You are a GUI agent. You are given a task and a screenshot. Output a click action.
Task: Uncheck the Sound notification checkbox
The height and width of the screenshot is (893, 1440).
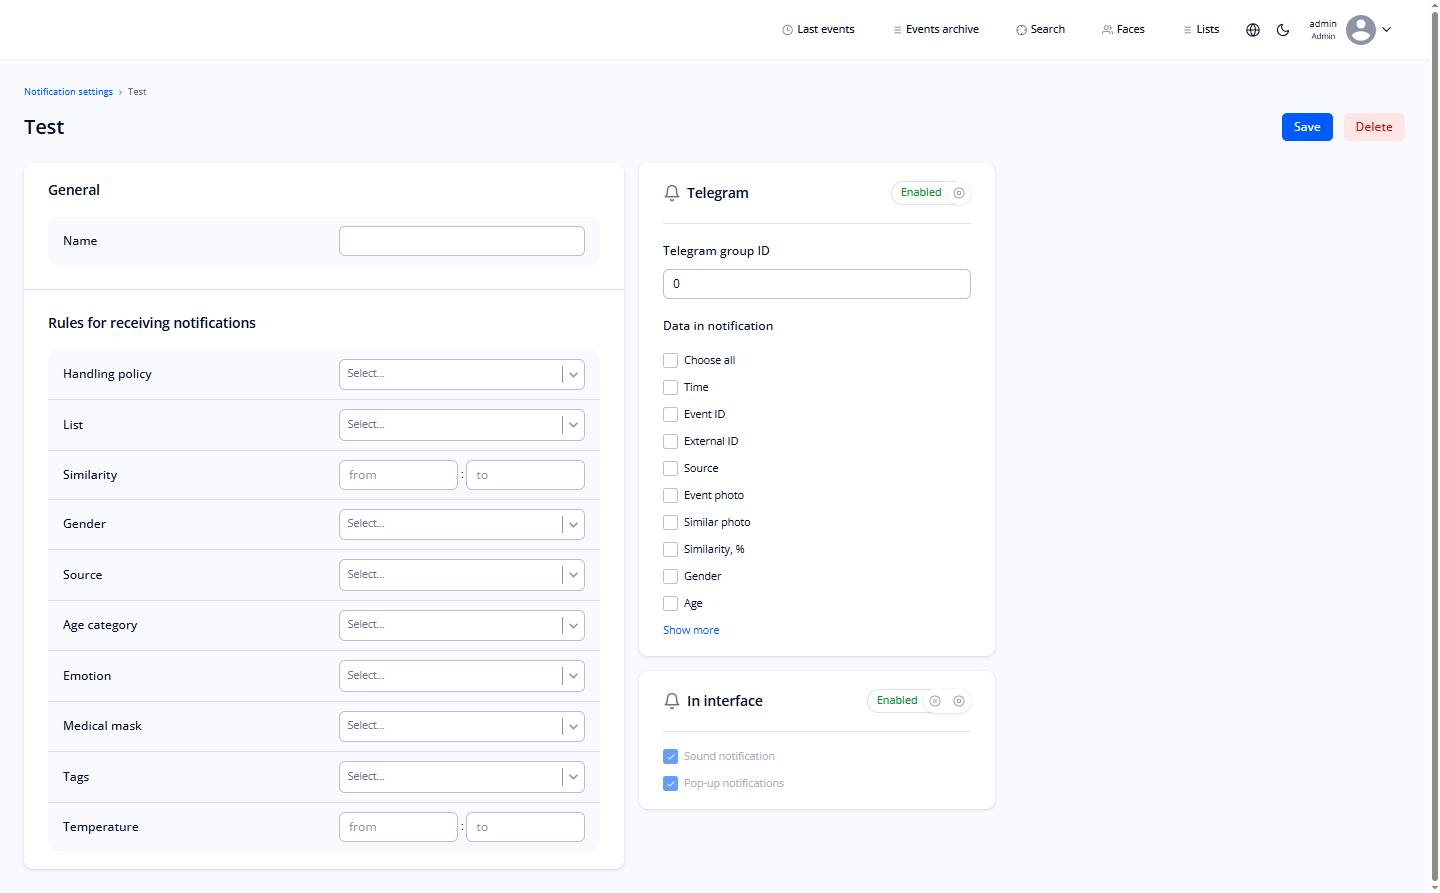click(670, 756)
